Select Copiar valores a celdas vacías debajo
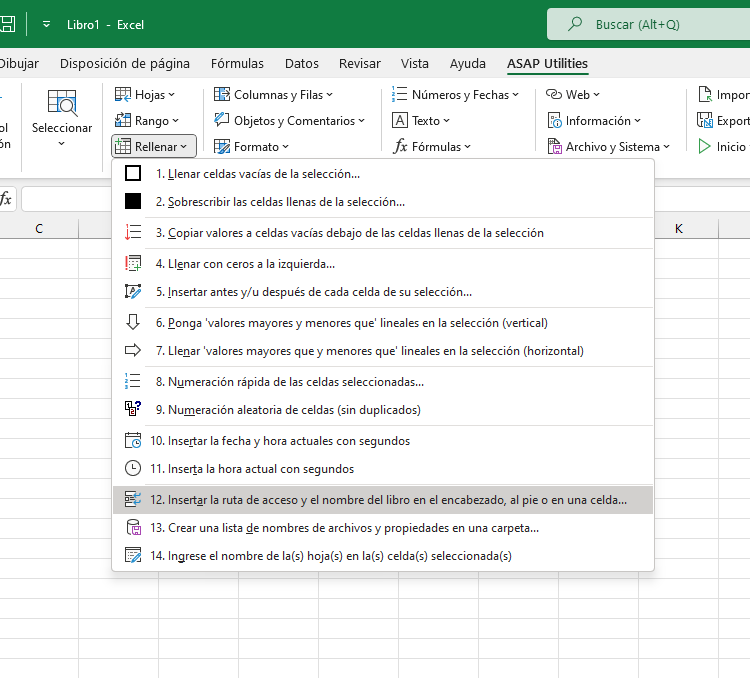This screenshot has height=678, width=750. point(383,233)
